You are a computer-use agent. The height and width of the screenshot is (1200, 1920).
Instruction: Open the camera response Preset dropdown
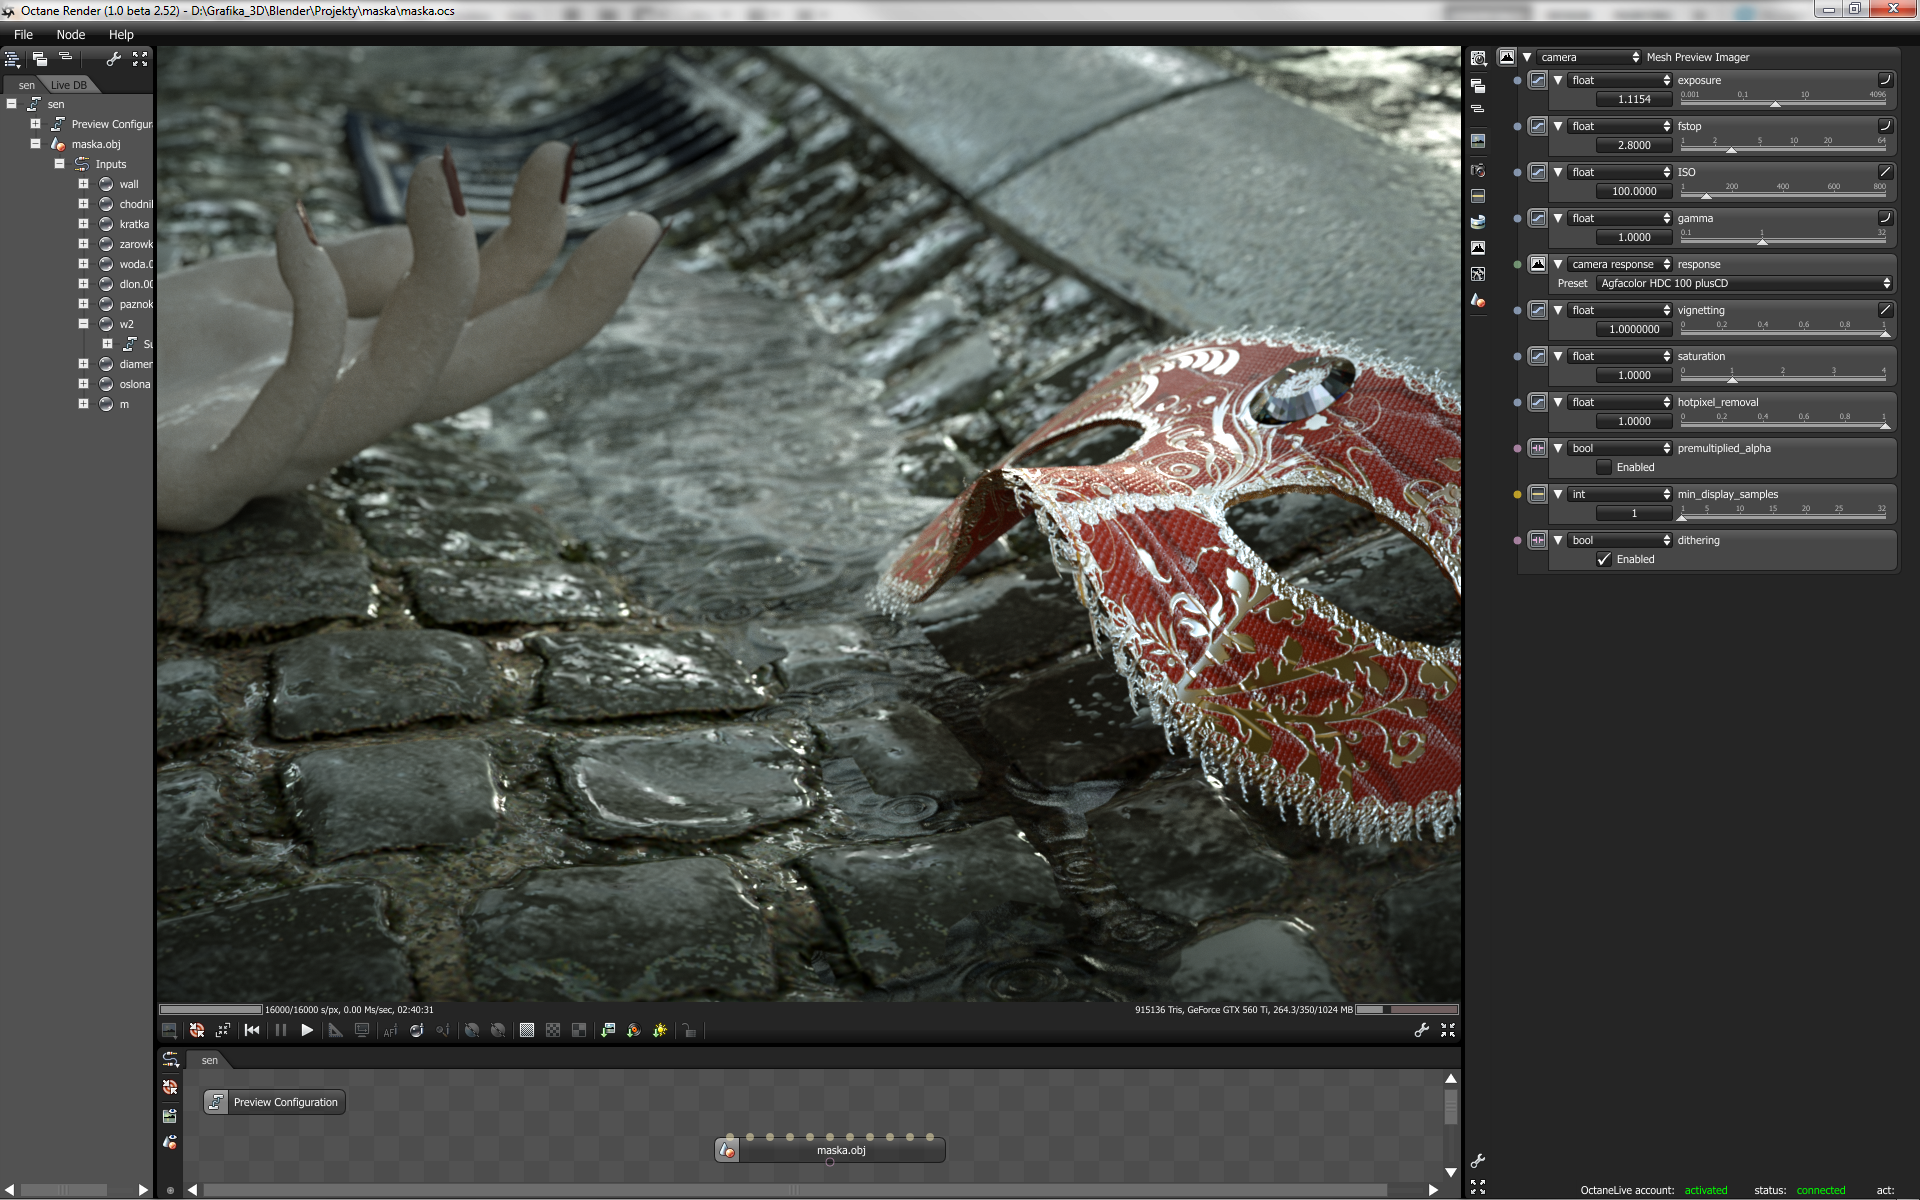tap(1744, 283)
